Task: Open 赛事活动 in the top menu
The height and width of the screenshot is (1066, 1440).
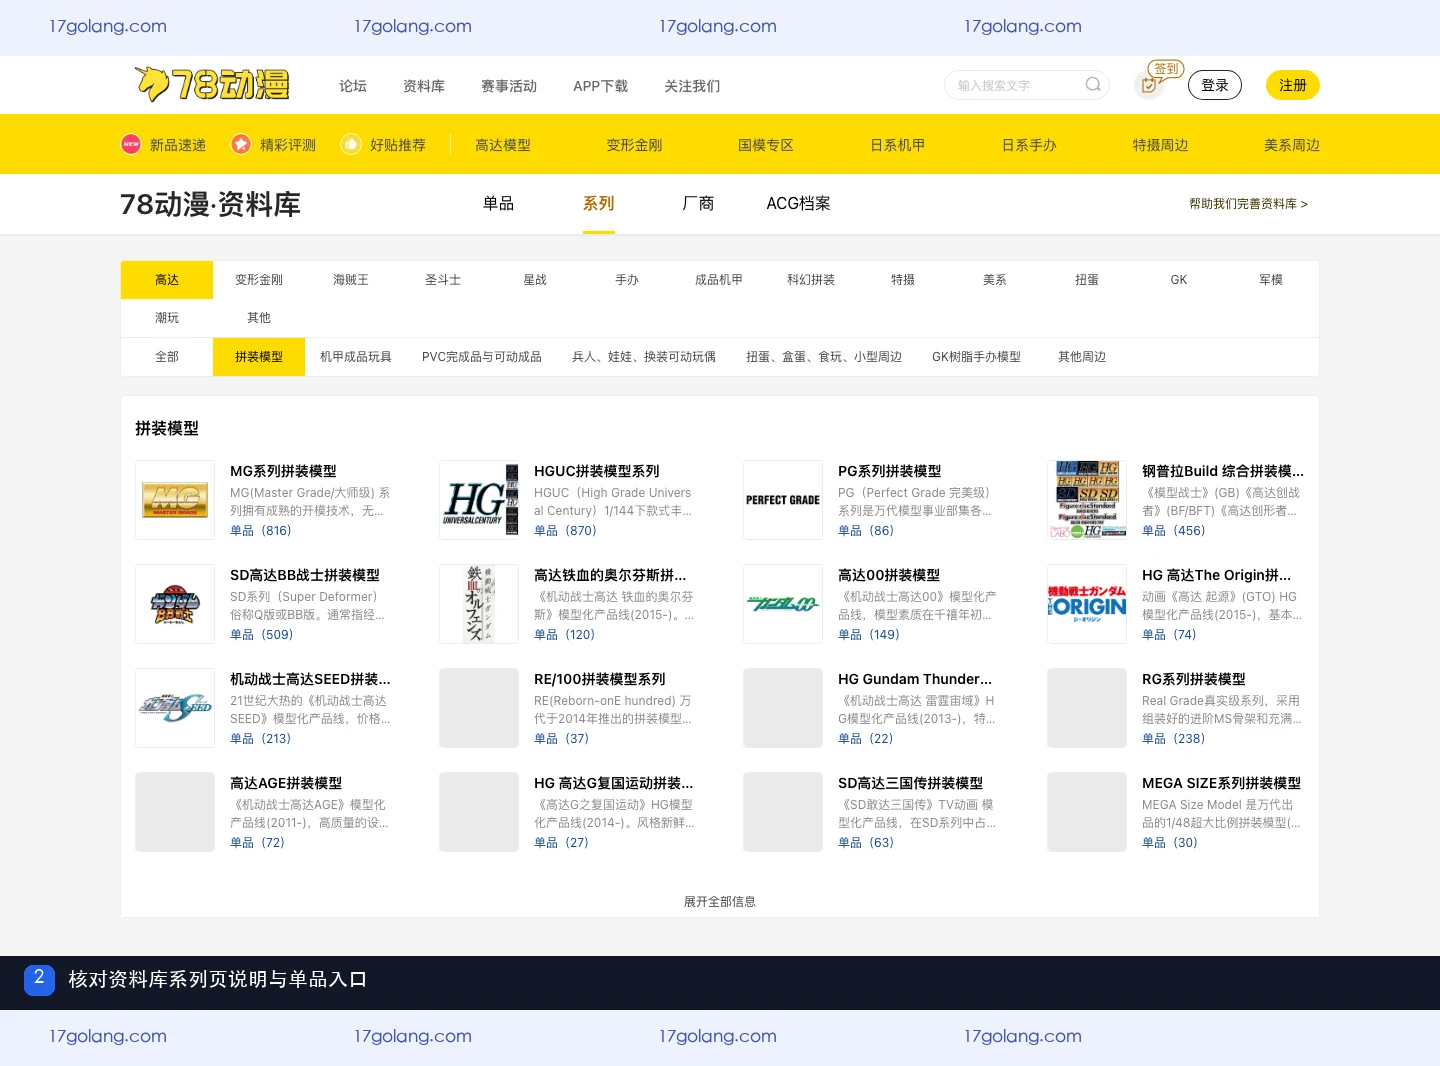Action: [509, 86]
